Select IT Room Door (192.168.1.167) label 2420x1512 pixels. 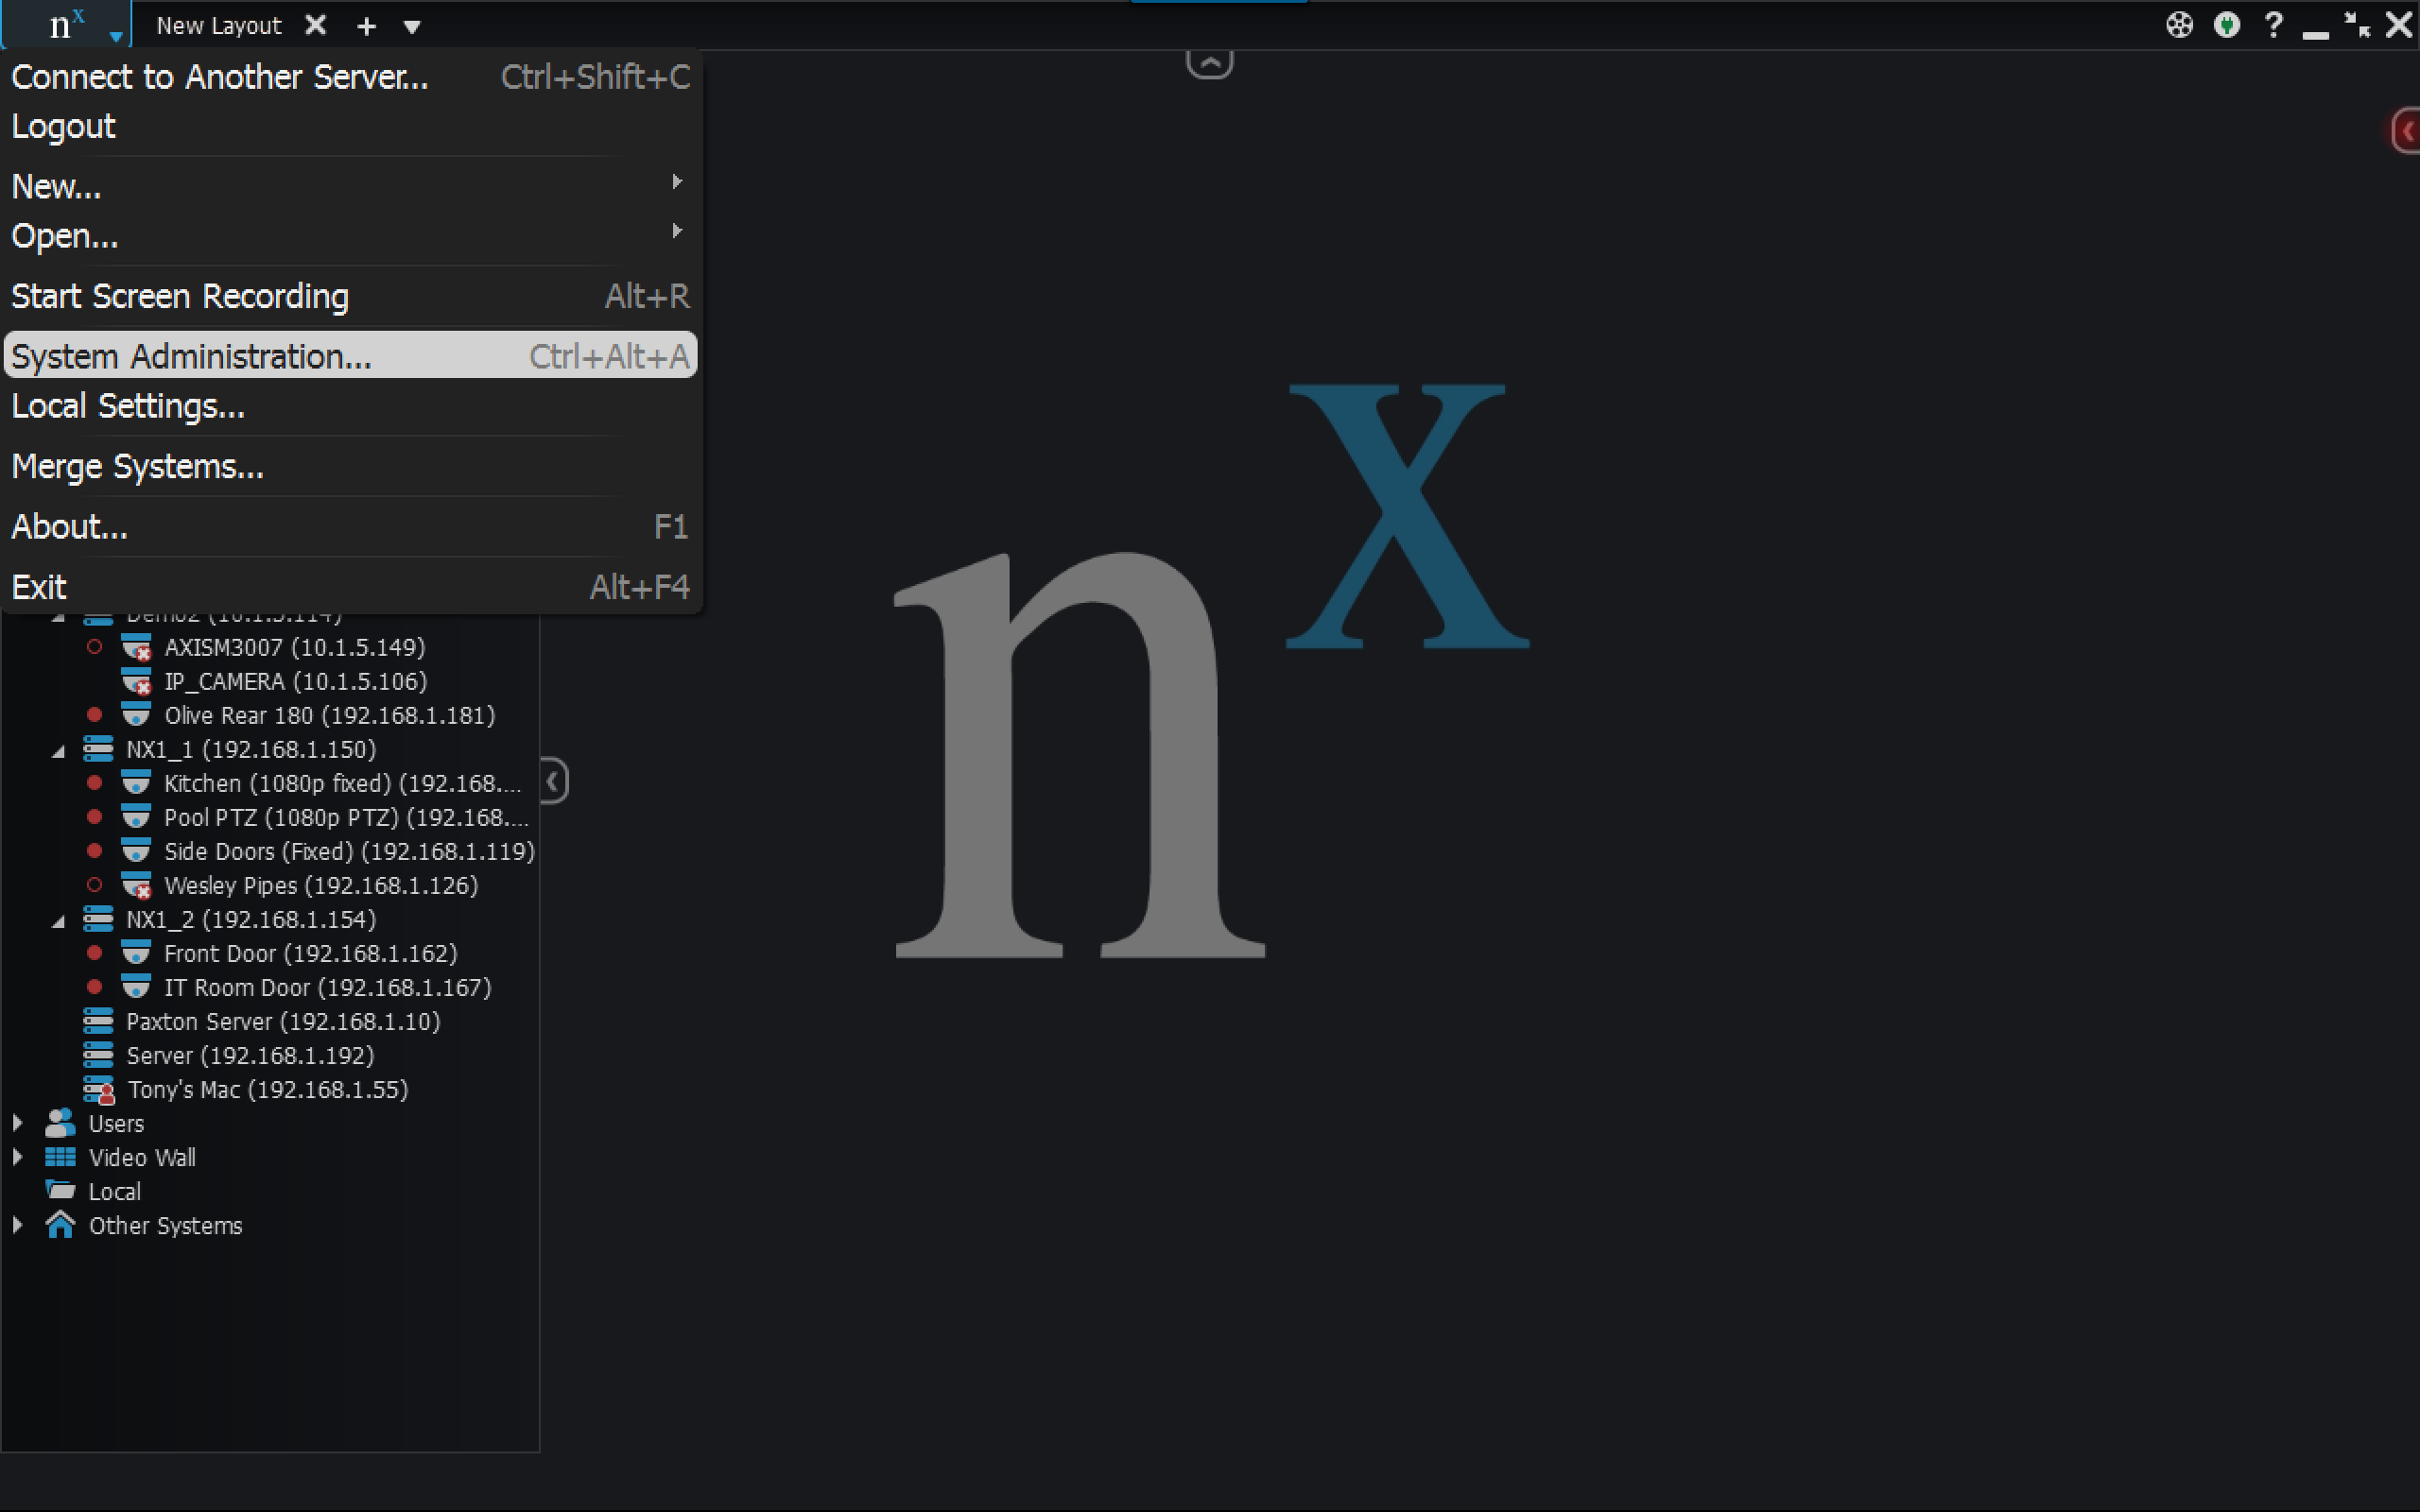click(x=328, y=987)
